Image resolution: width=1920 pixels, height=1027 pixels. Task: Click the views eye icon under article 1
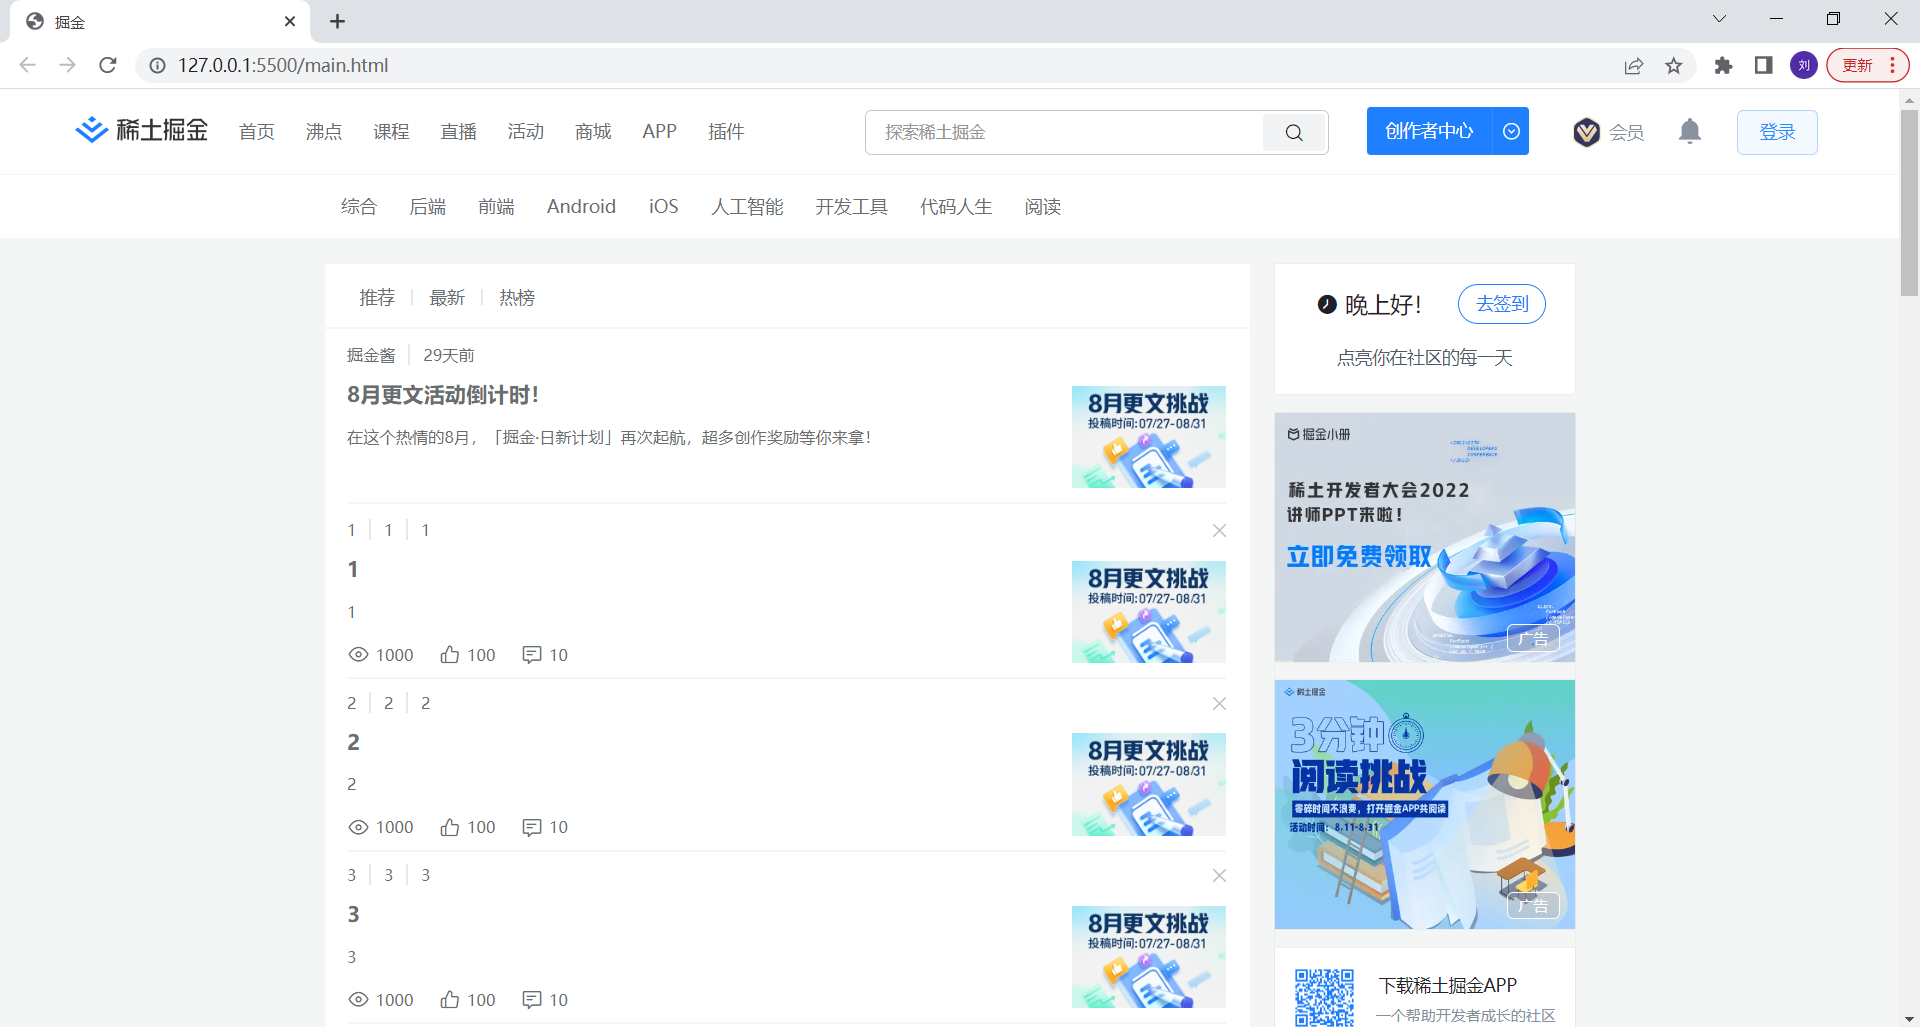pos(359,654)
